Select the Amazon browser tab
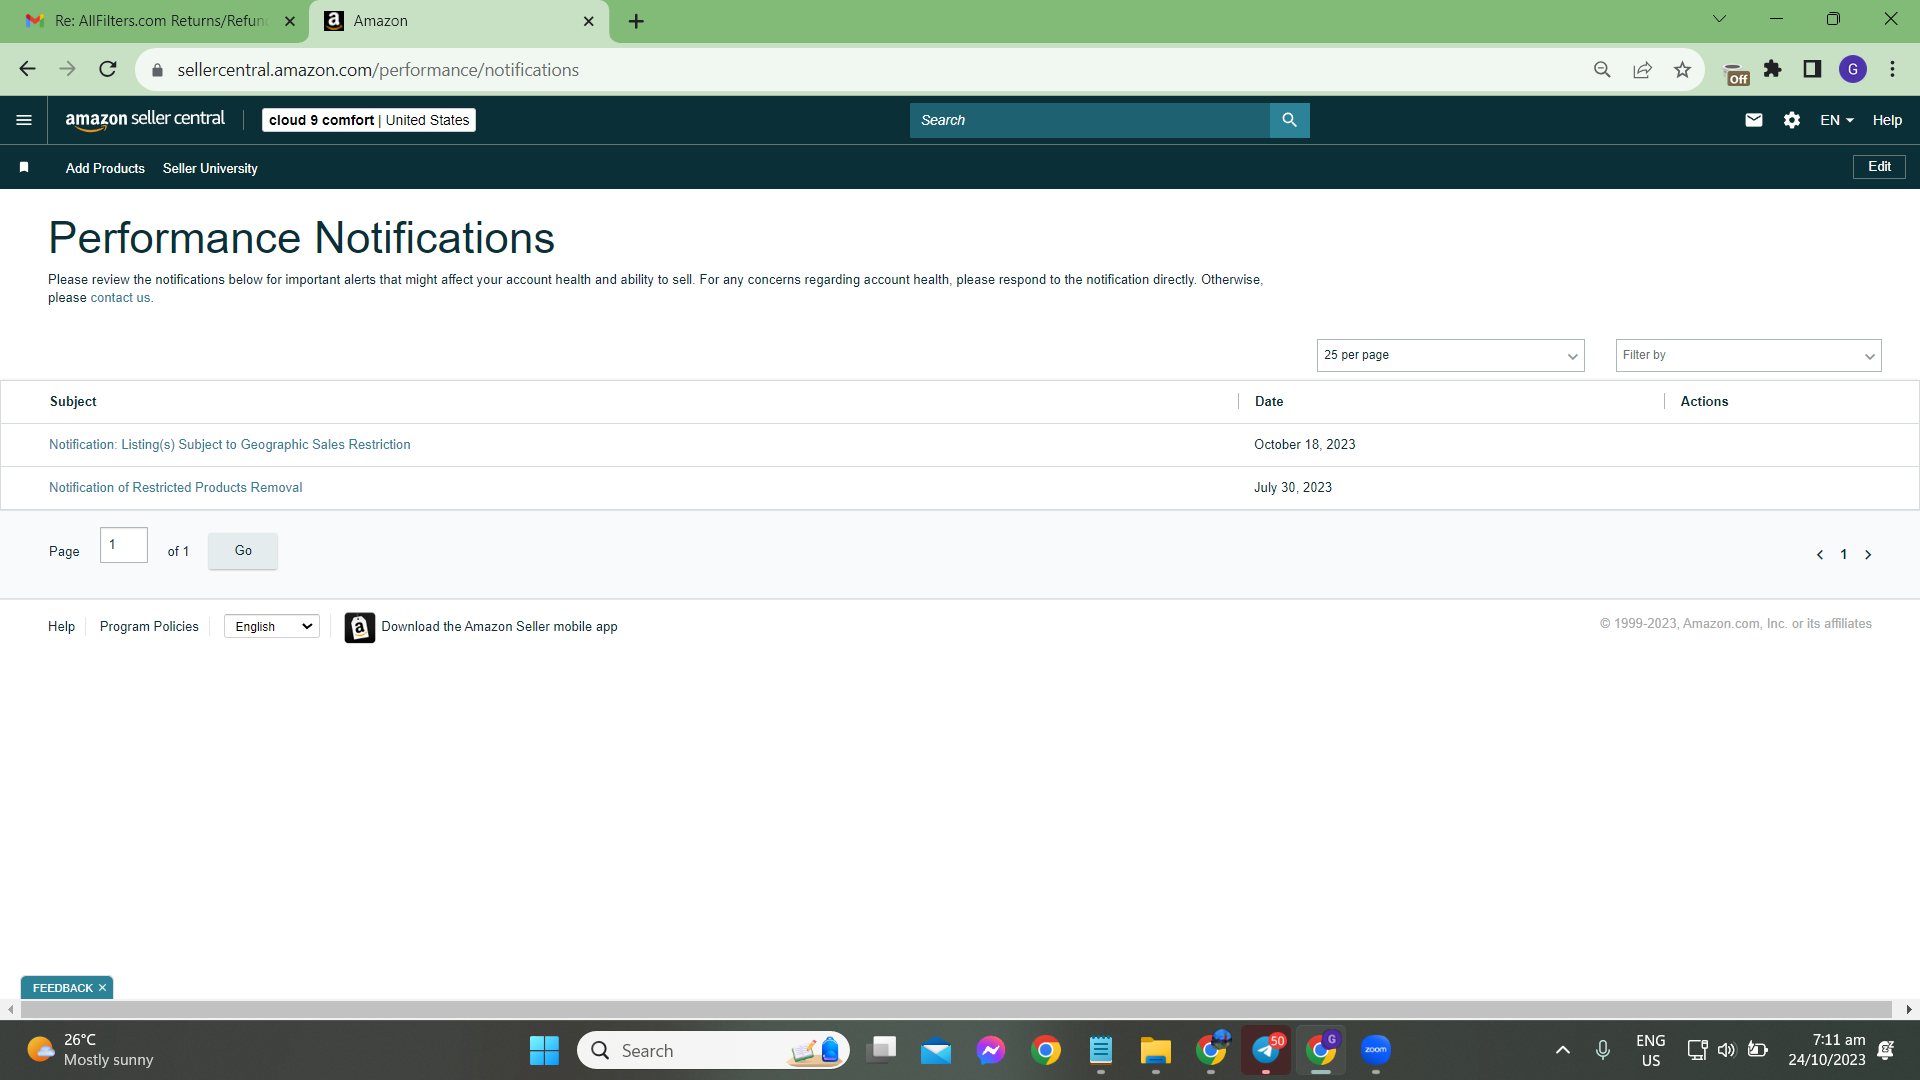This screenshot has height=1080, width=1920. [x=459, y=21]
